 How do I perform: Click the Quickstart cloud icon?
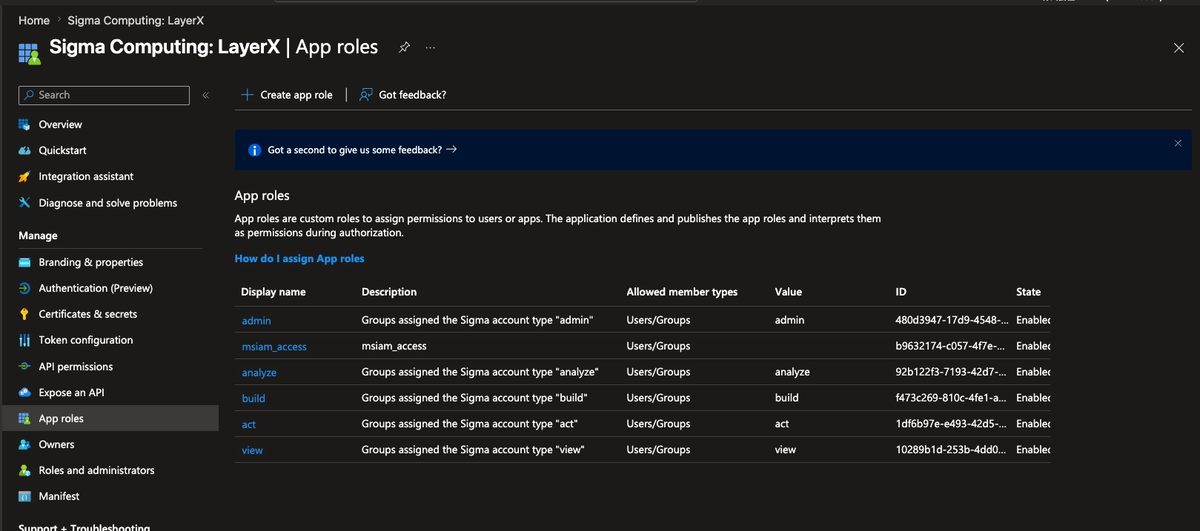pyautogui.click(x=25, y=151)
